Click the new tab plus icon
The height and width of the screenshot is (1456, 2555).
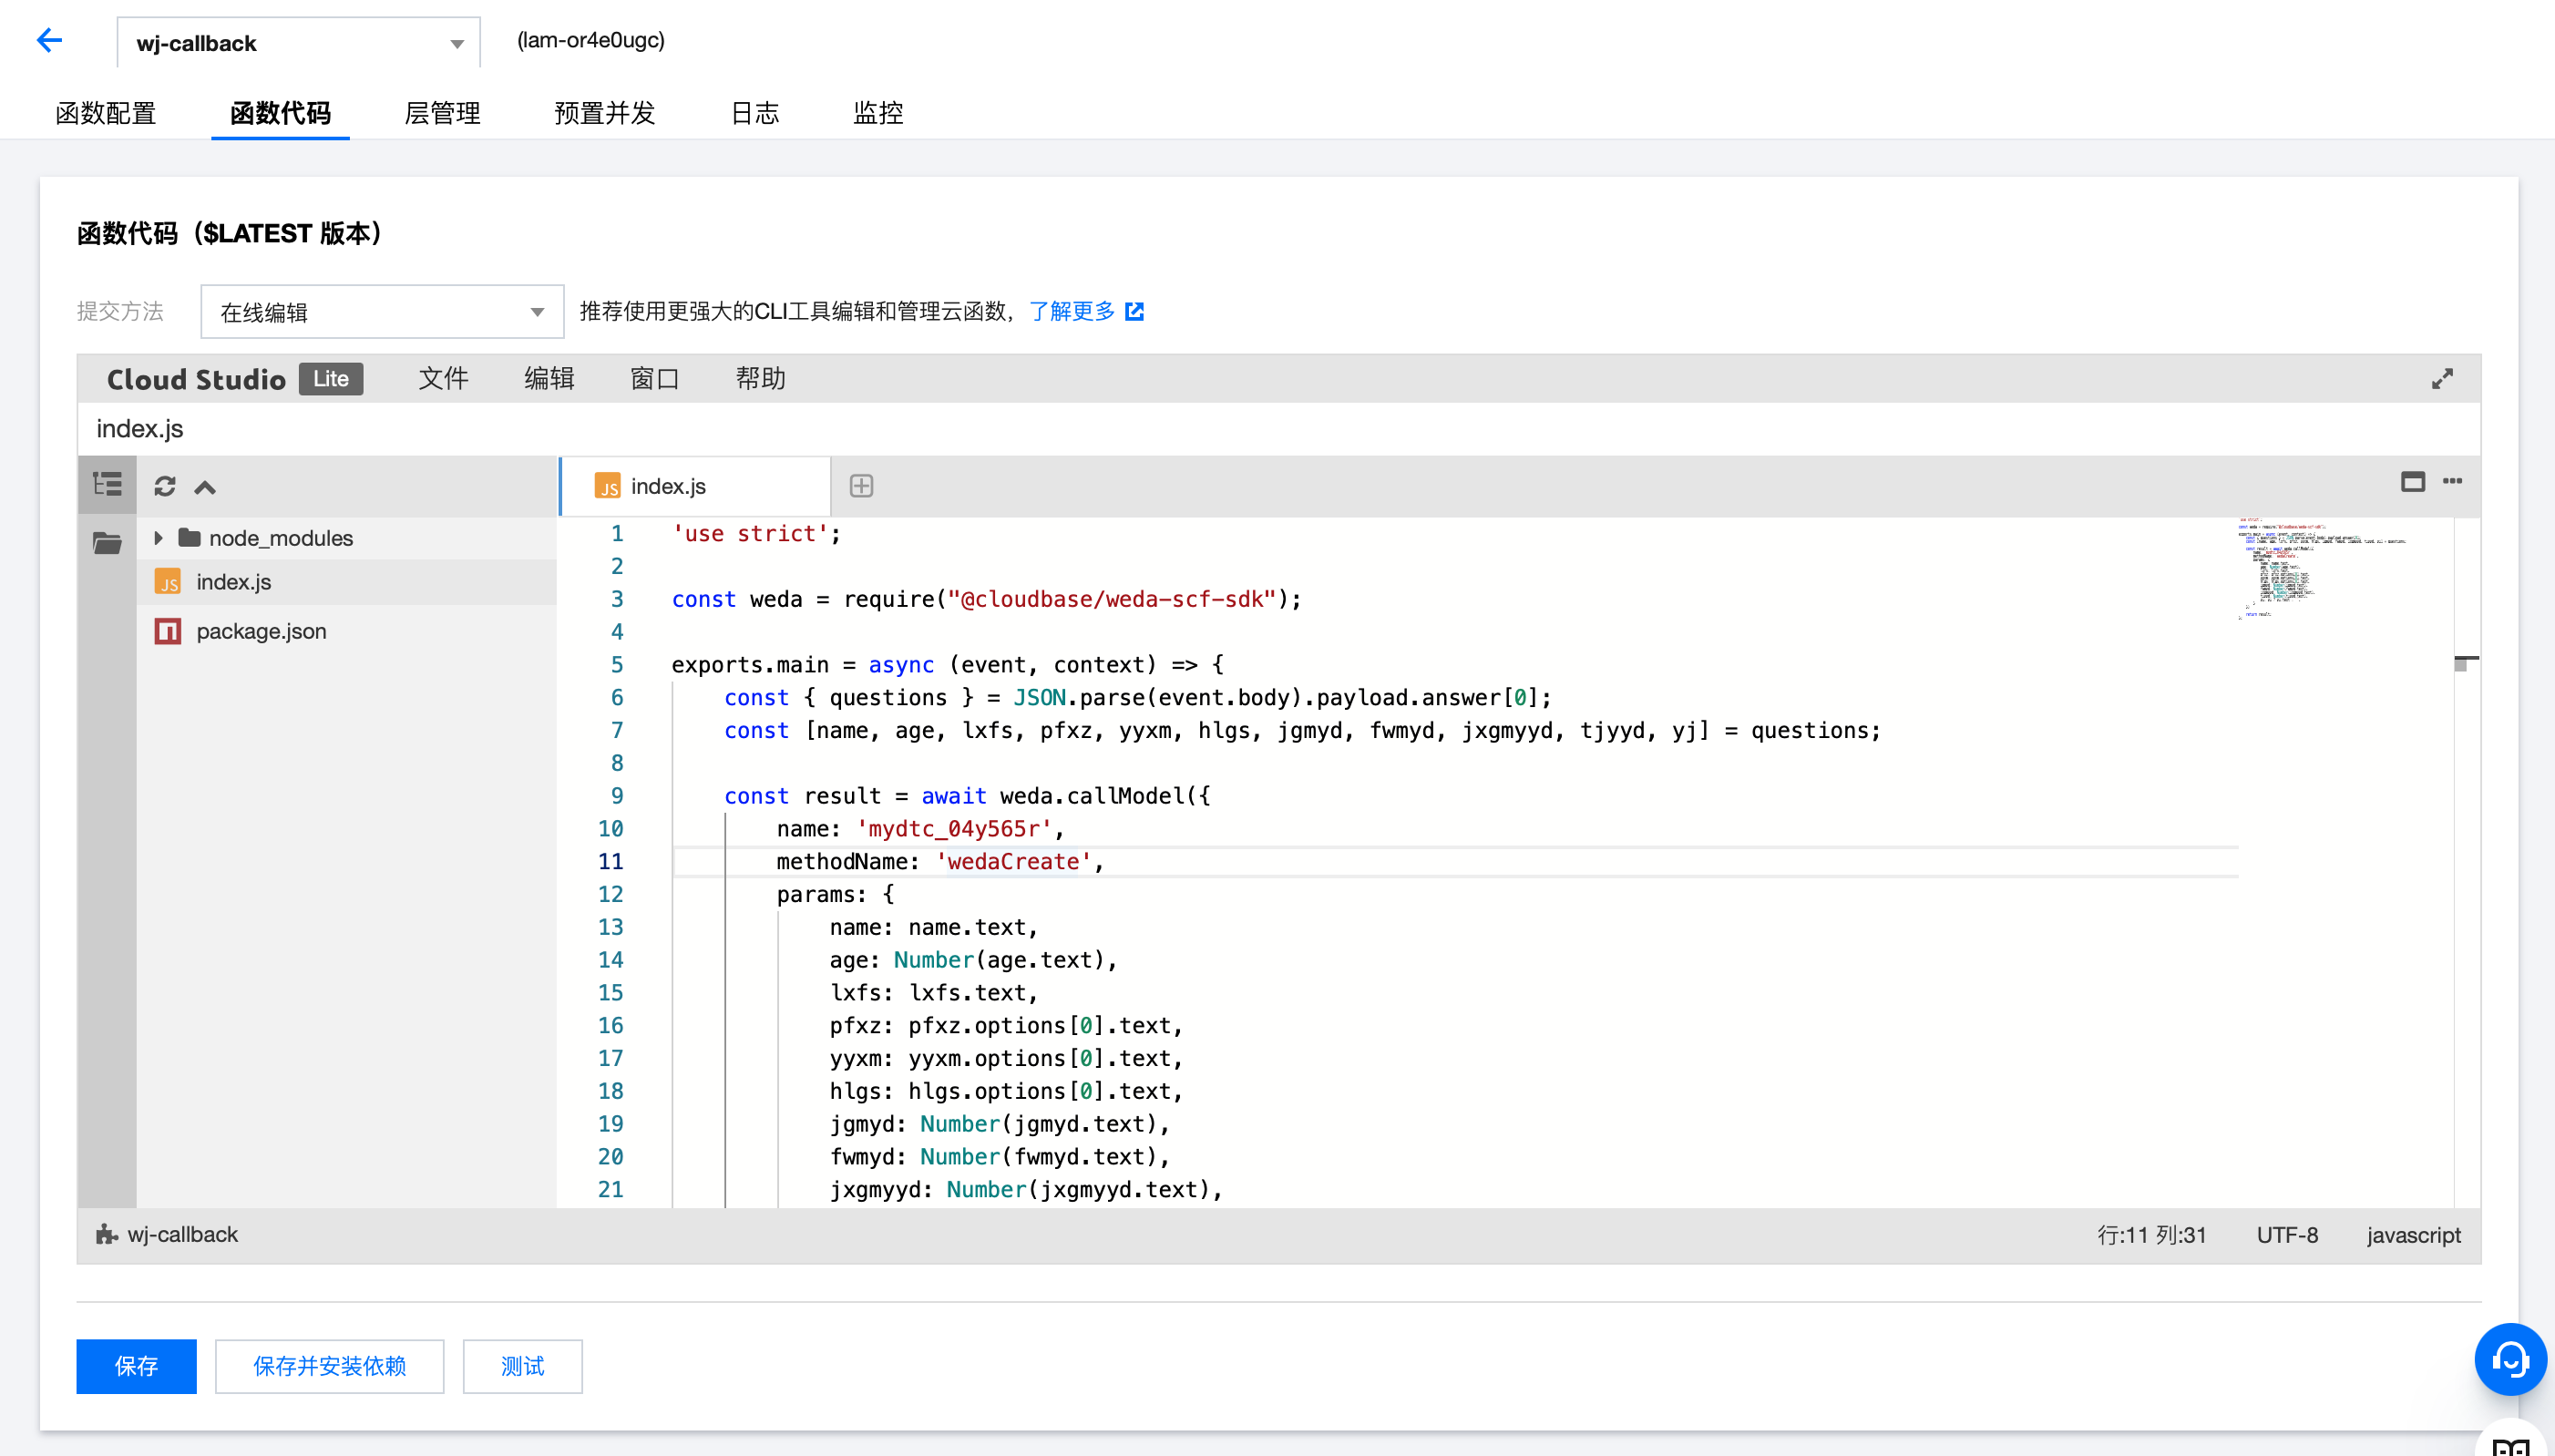(861, 486)
